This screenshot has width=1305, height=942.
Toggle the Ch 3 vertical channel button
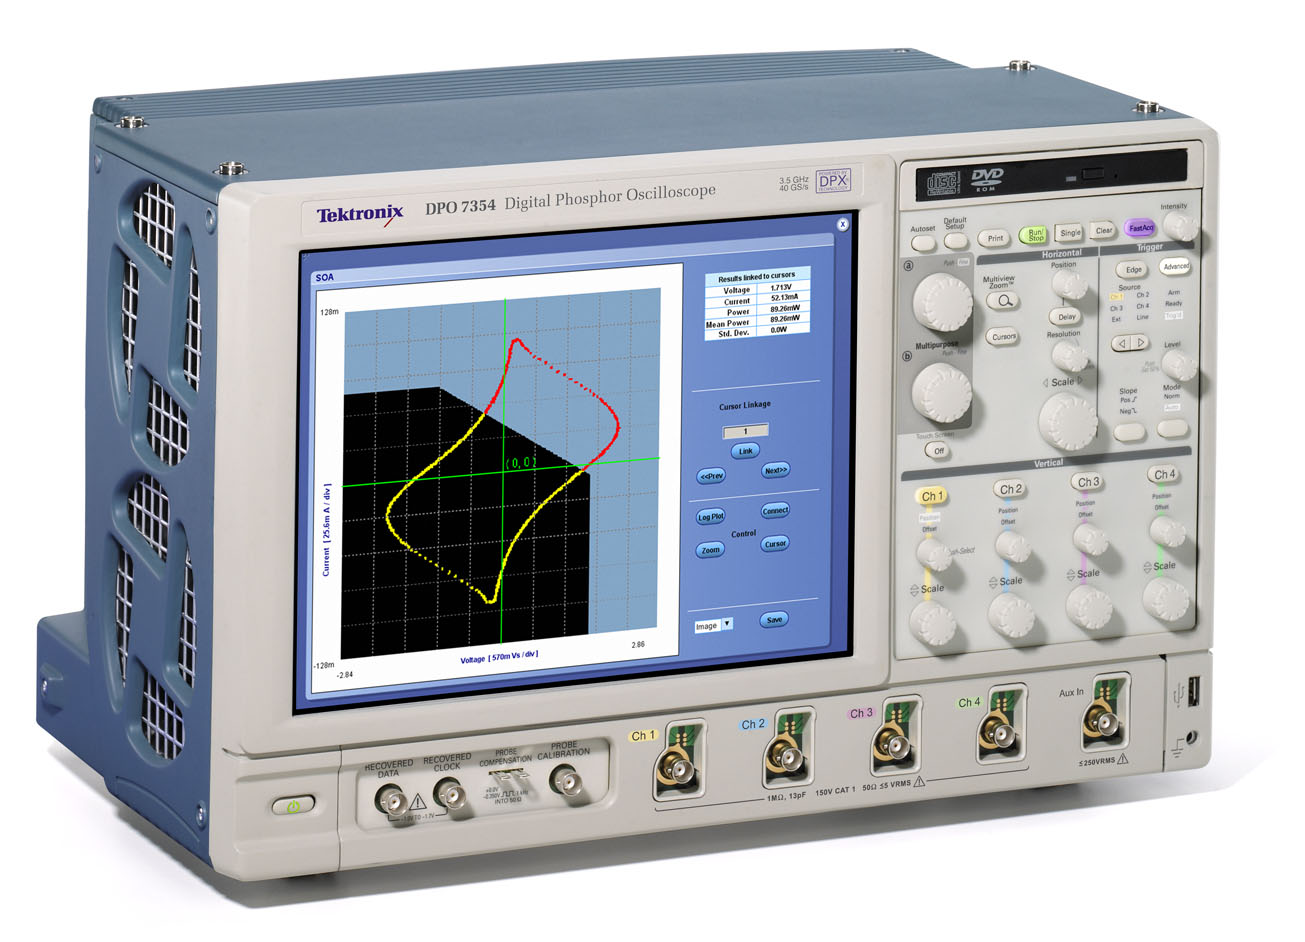[x=1088, y=481]
